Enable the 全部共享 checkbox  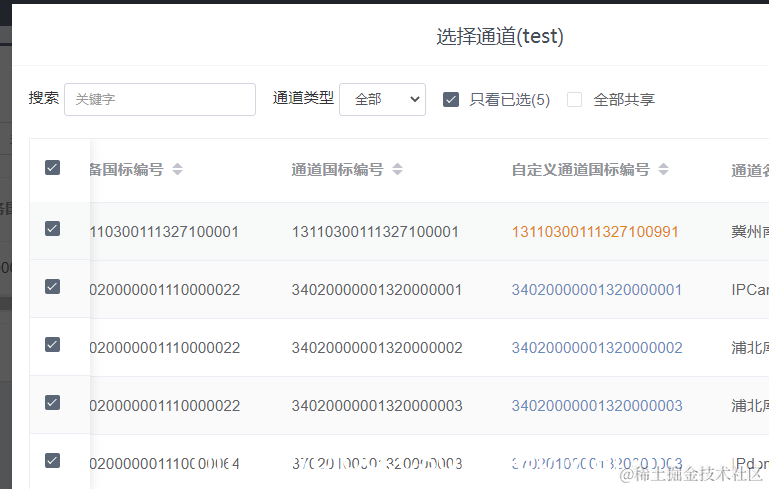pyautogui.click(x=574, y=100)
